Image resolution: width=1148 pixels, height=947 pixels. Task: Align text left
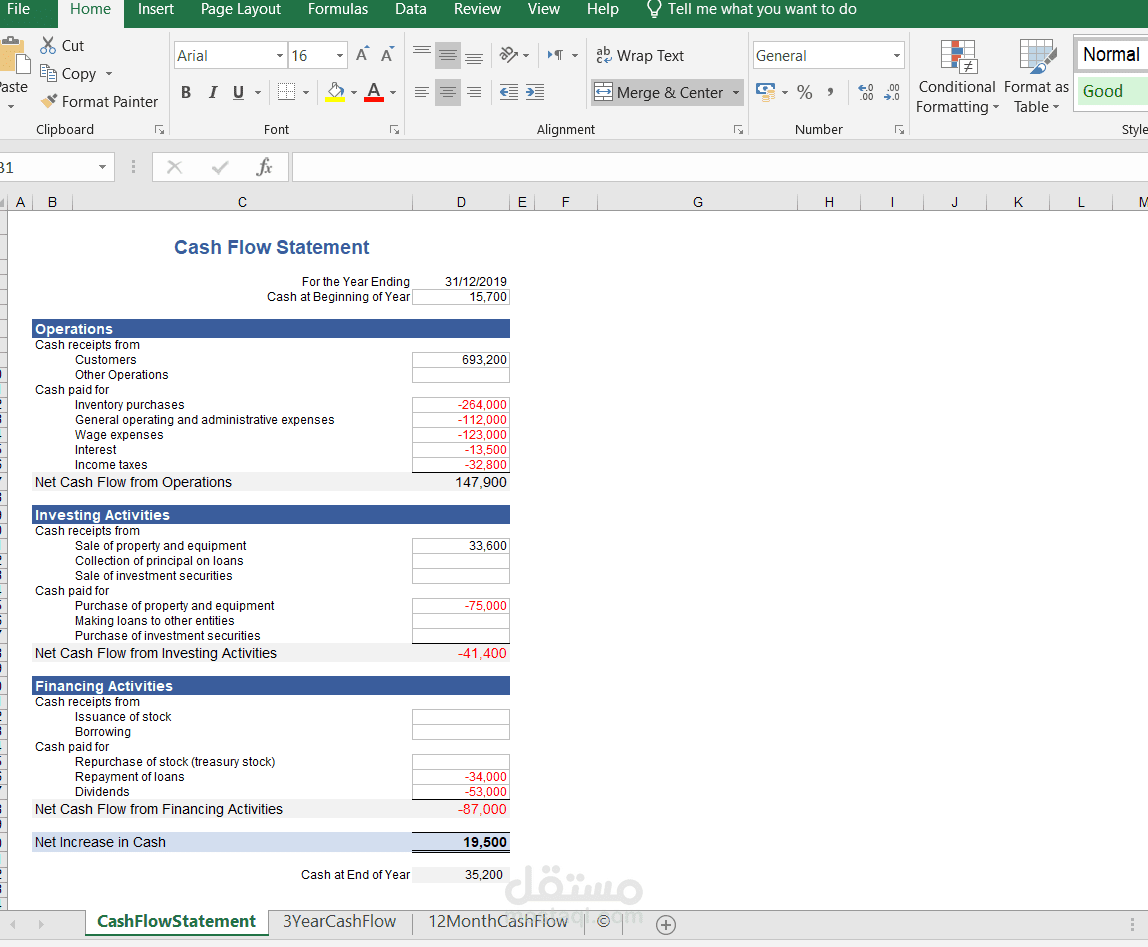pyautogui.click(x=422, y=92)
